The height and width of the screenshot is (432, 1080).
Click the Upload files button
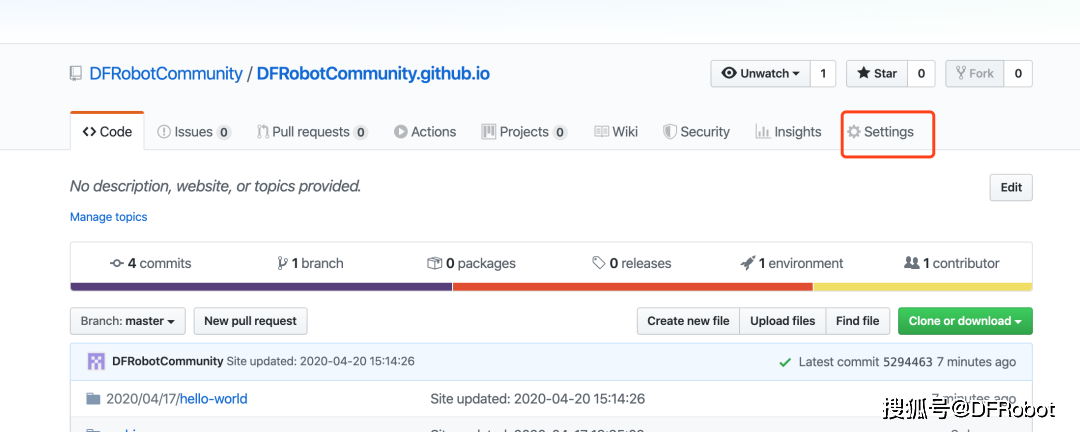pyautogui.click(x=782, y=321)
